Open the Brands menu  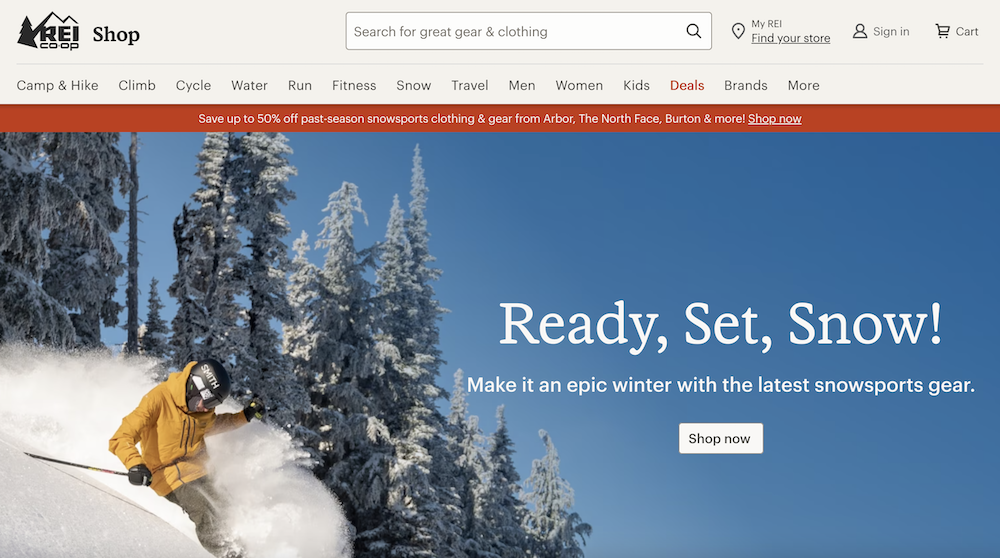tap(746, 85)
